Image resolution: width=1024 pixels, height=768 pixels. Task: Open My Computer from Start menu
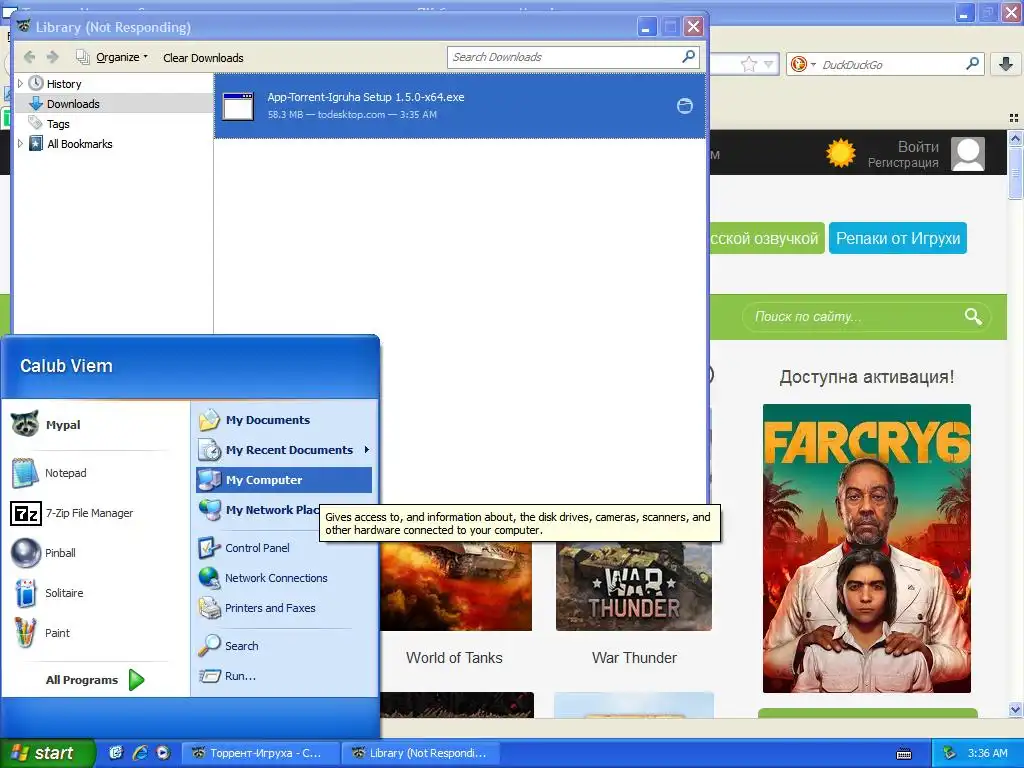point(283,480)
